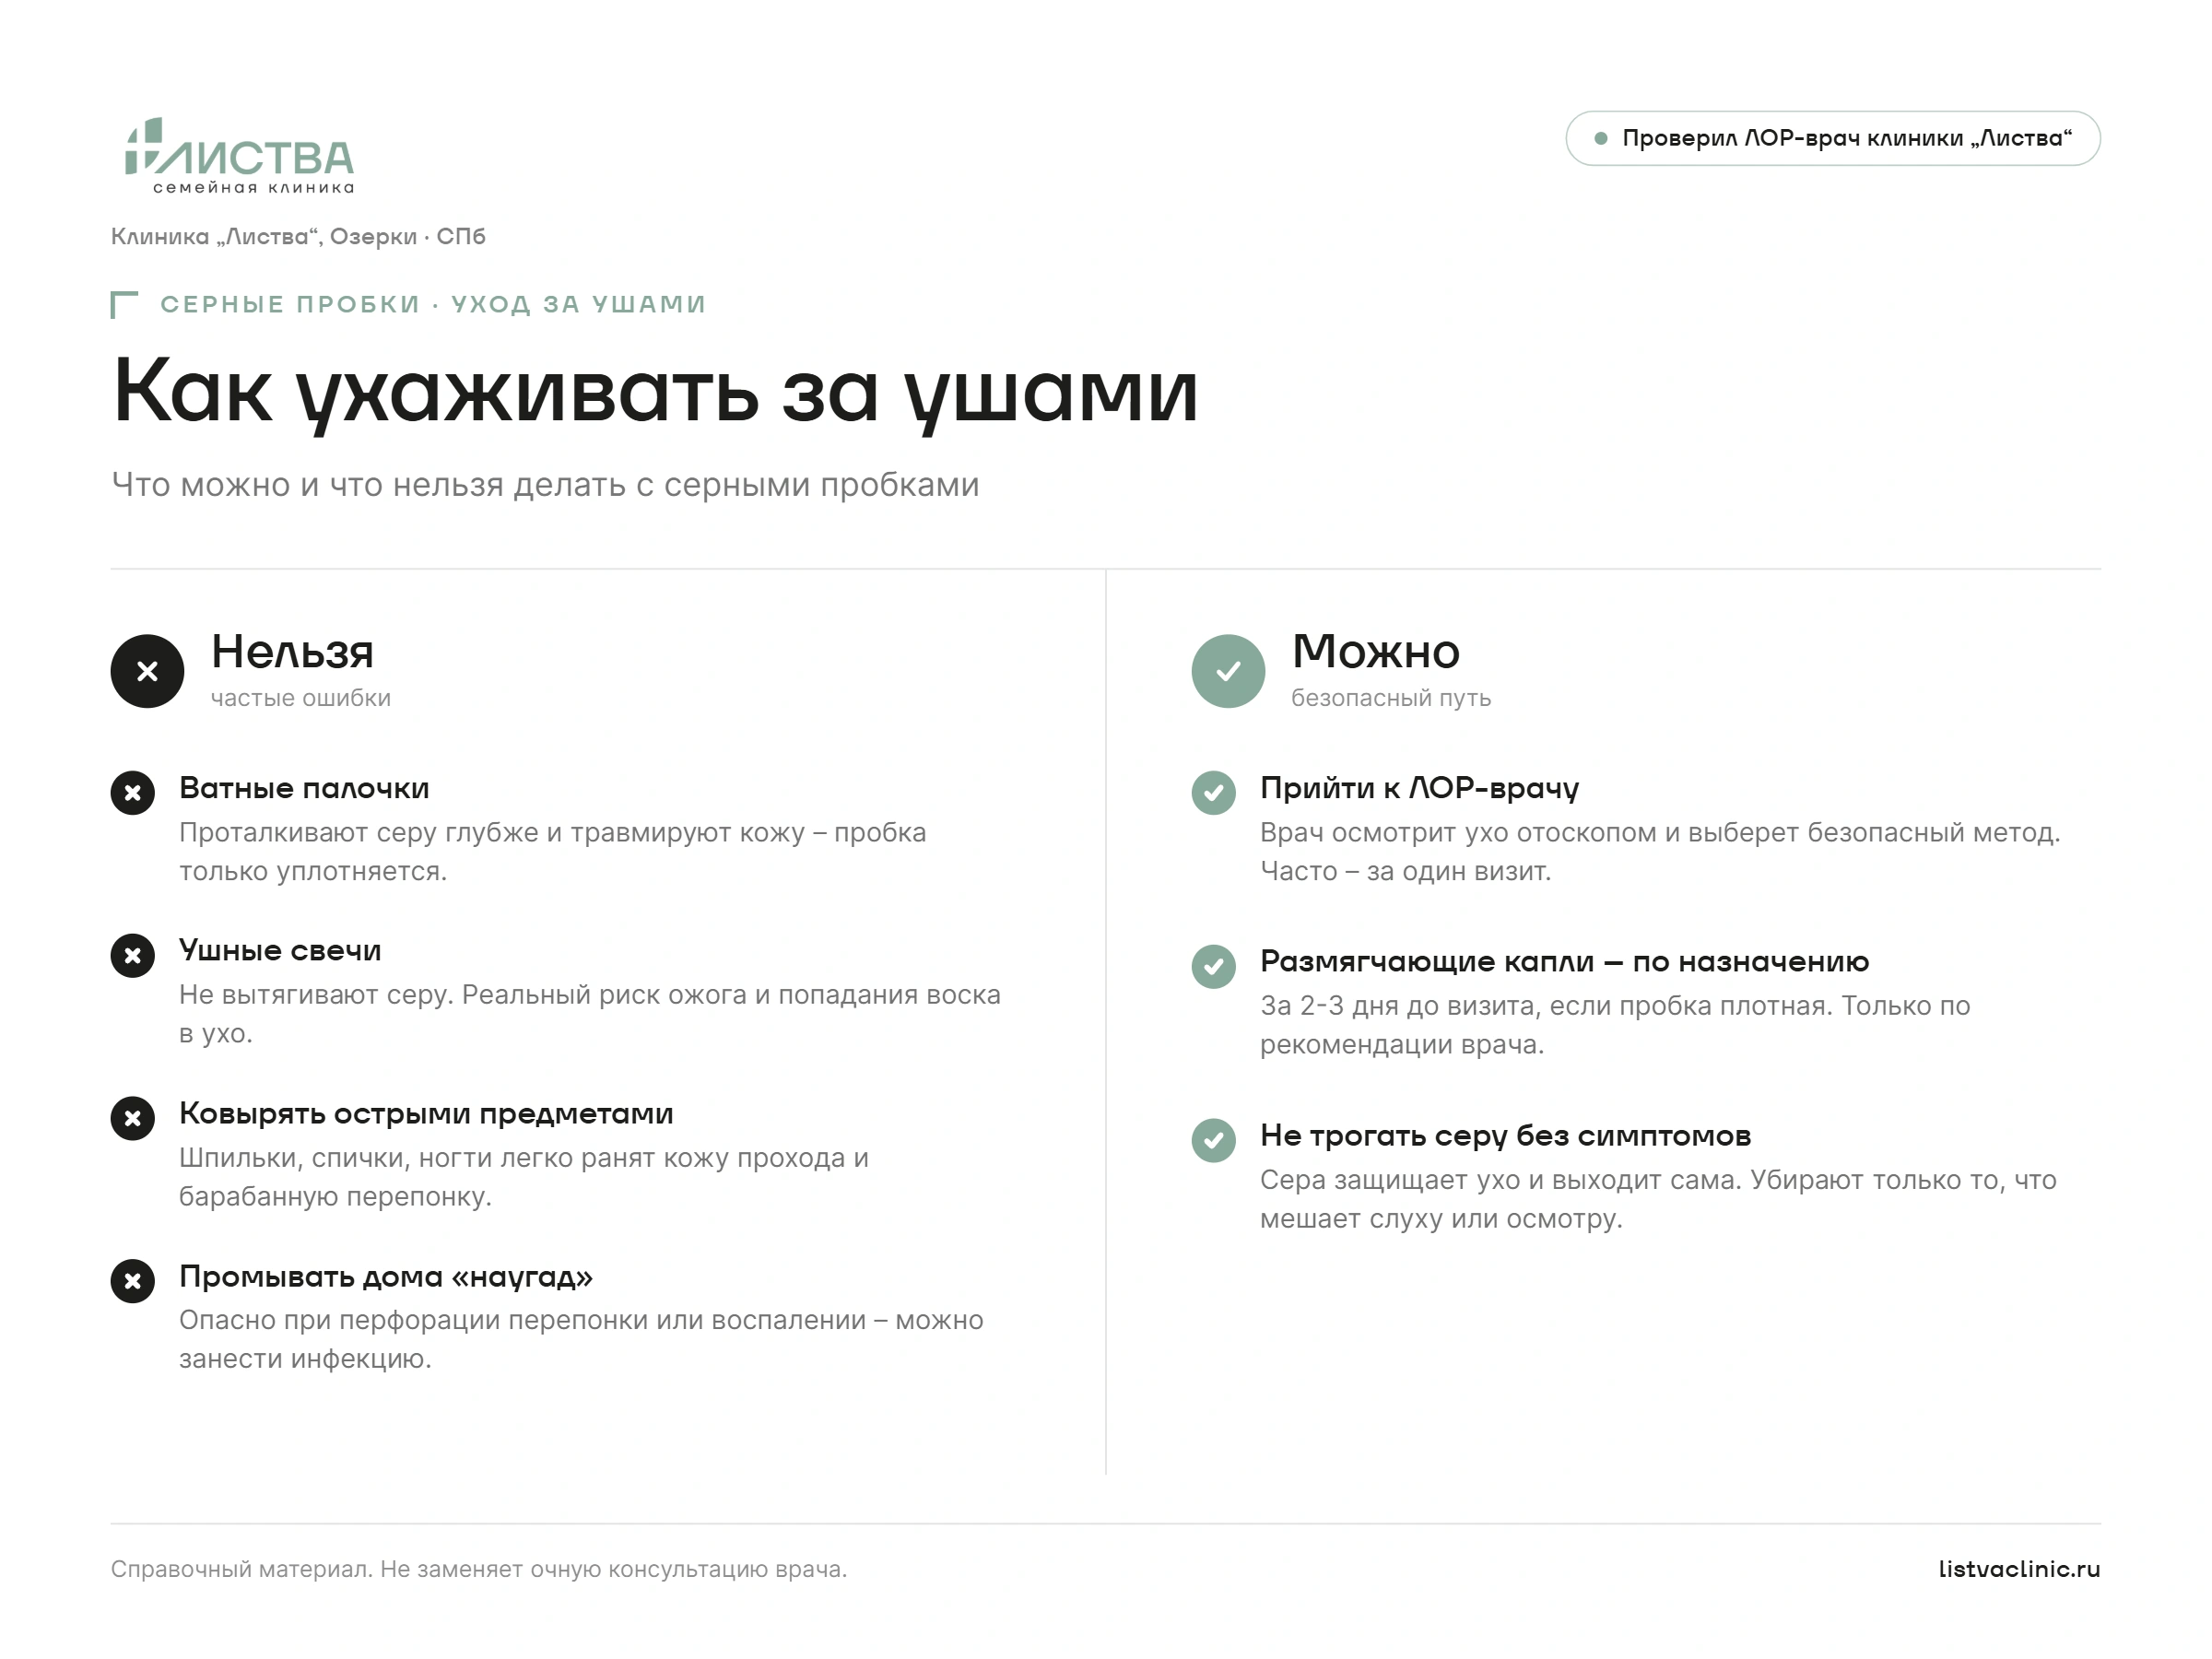Click the Нельзя column heading
2212x1659 pixels.
coord(292,652)
